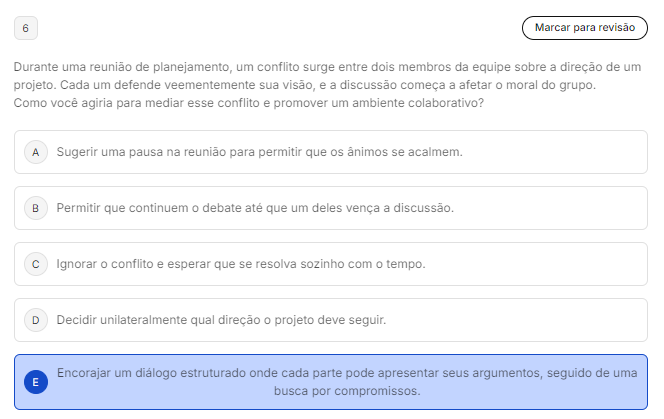The height and width of the screenshot is (419, 664).
Task: Select the letter A option circle
Action: pos(35,152)
